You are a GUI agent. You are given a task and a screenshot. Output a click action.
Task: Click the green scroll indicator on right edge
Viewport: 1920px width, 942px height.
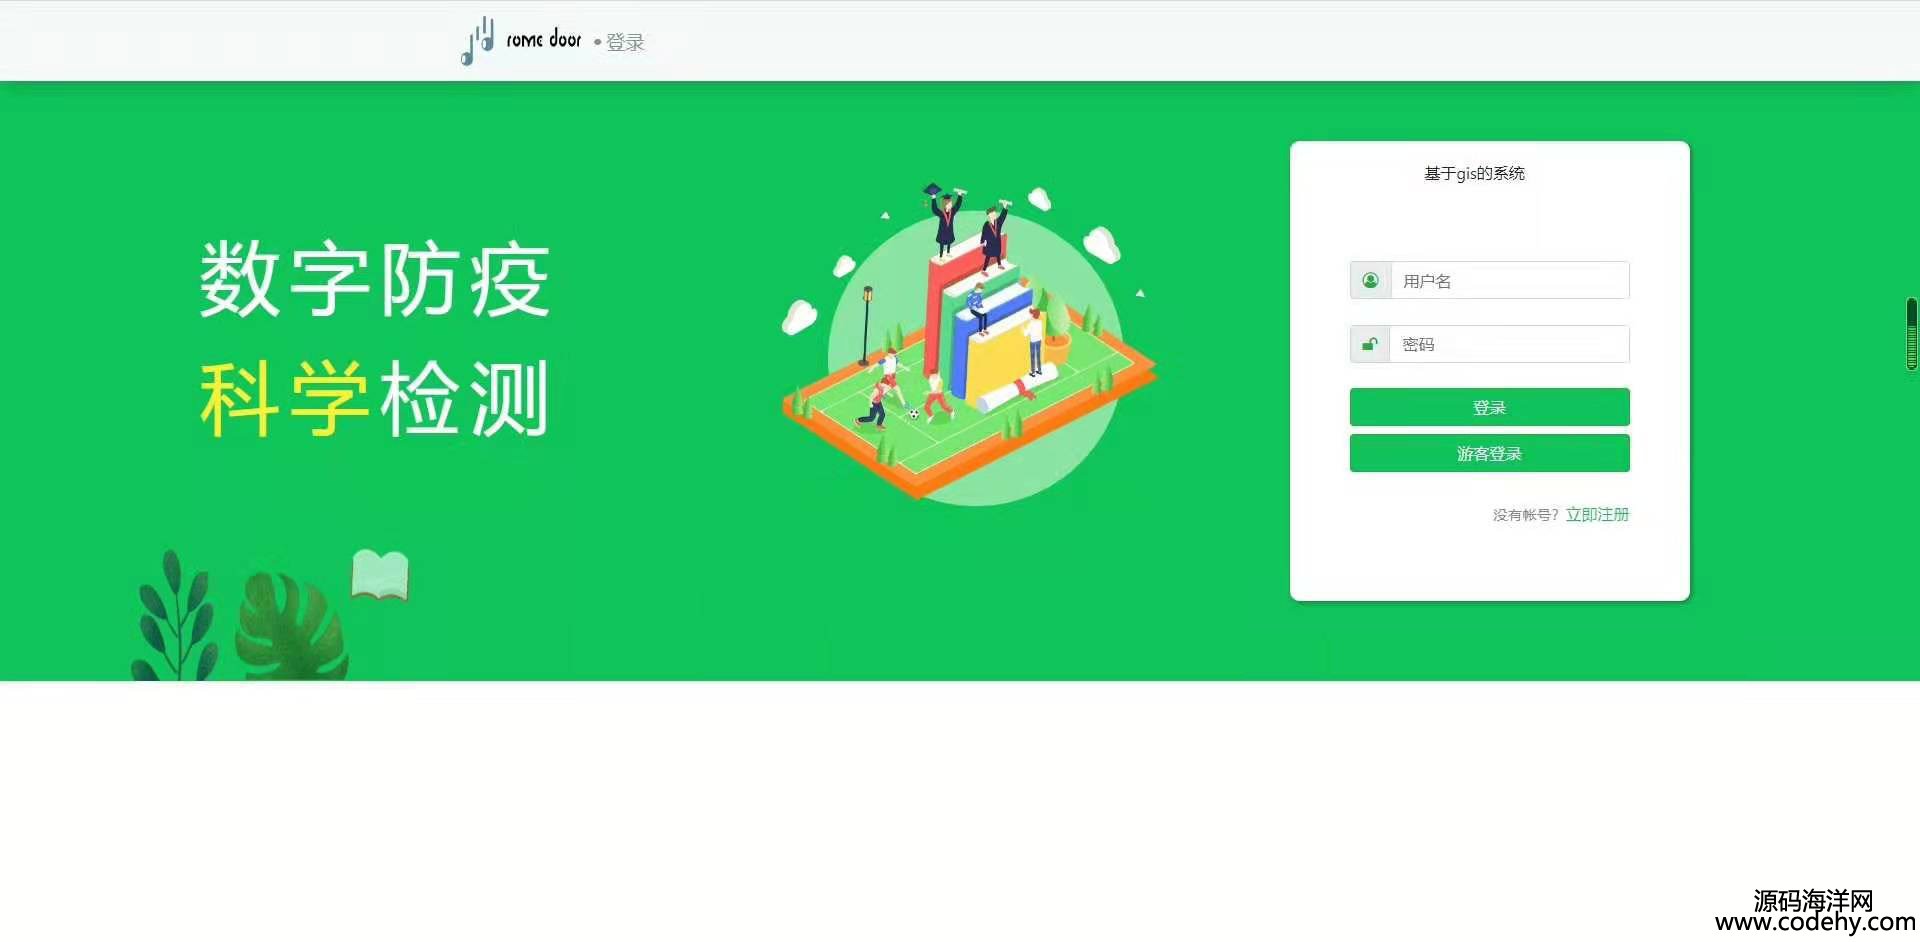1912,334
